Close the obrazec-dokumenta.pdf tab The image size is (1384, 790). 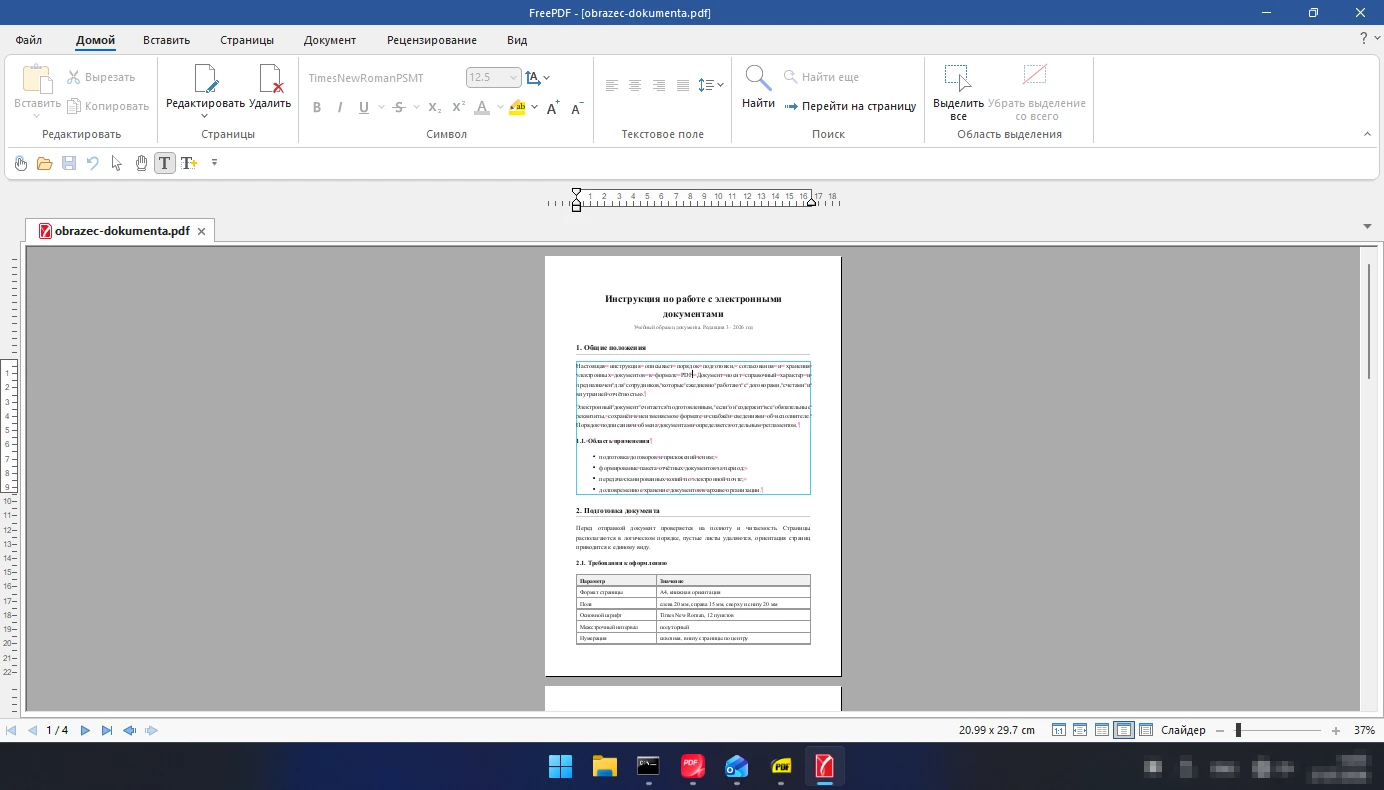click(x=201, y=231)
